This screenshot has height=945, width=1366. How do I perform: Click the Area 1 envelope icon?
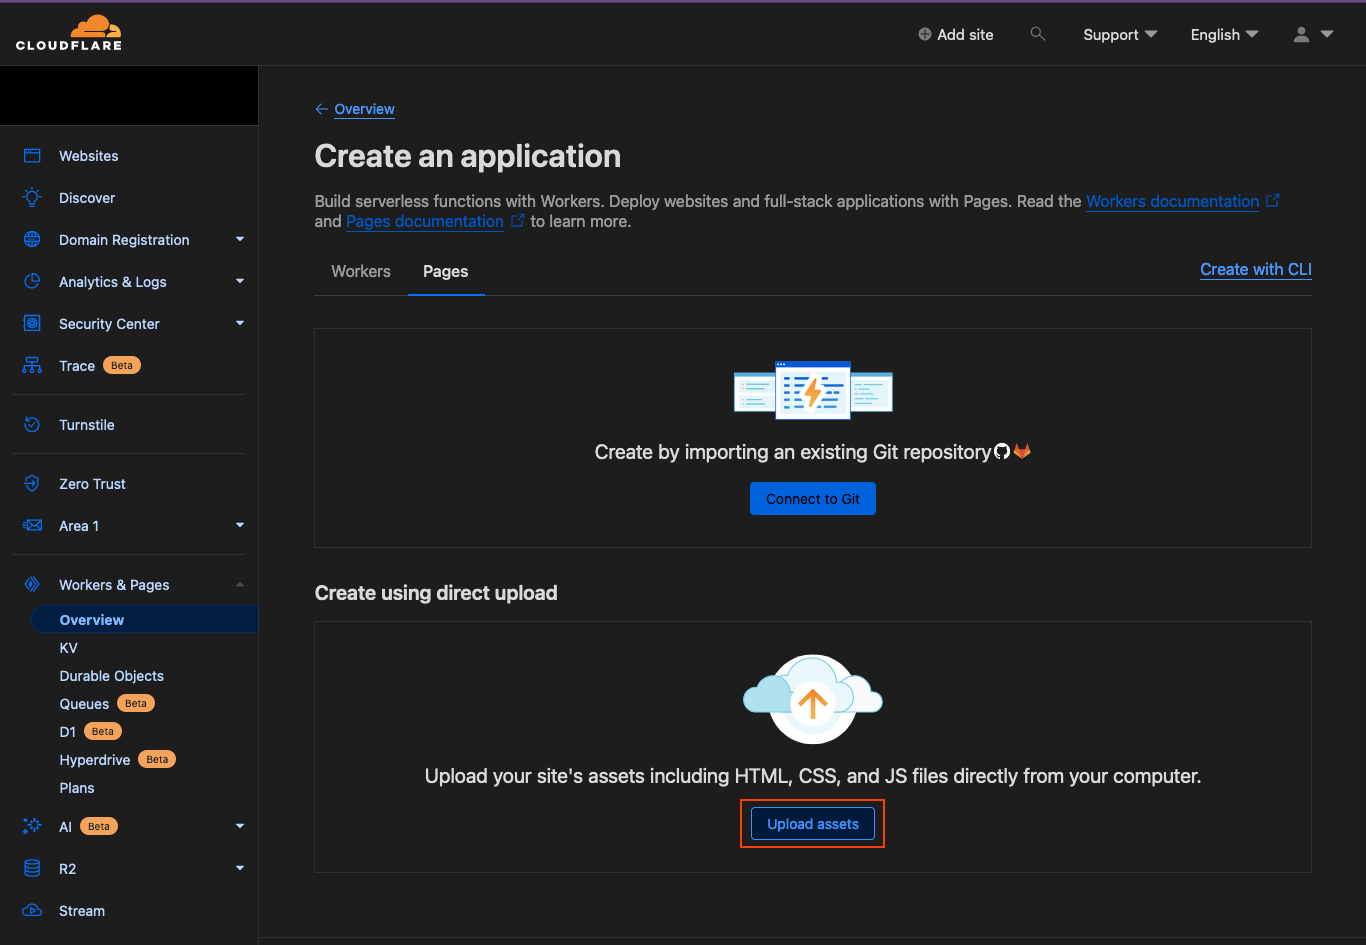32,526
